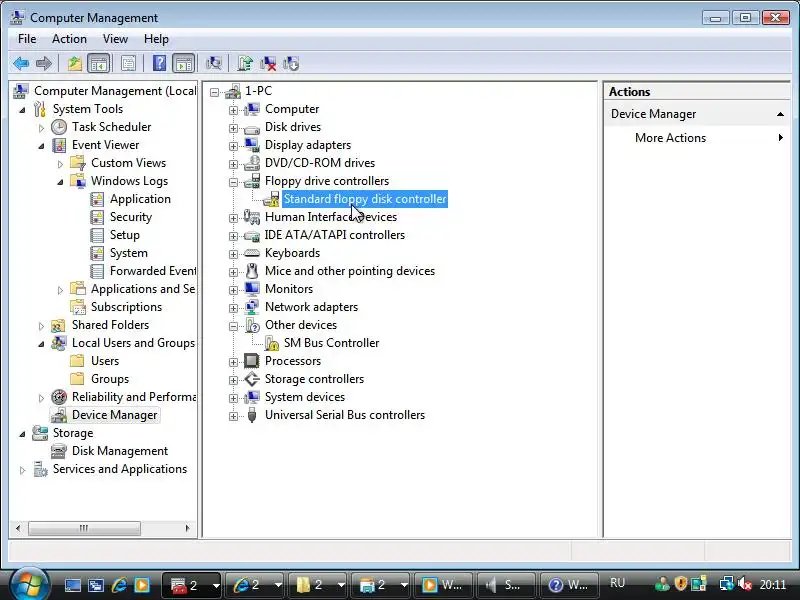Click the muted volume tray icon

point(745,584)
